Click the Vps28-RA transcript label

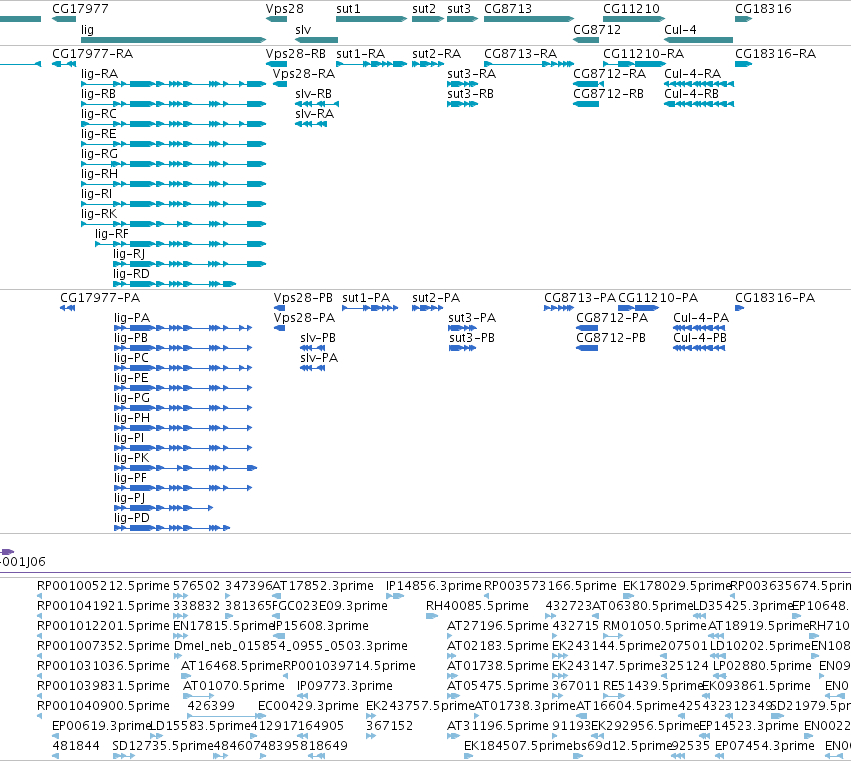(x=304, y=74)
